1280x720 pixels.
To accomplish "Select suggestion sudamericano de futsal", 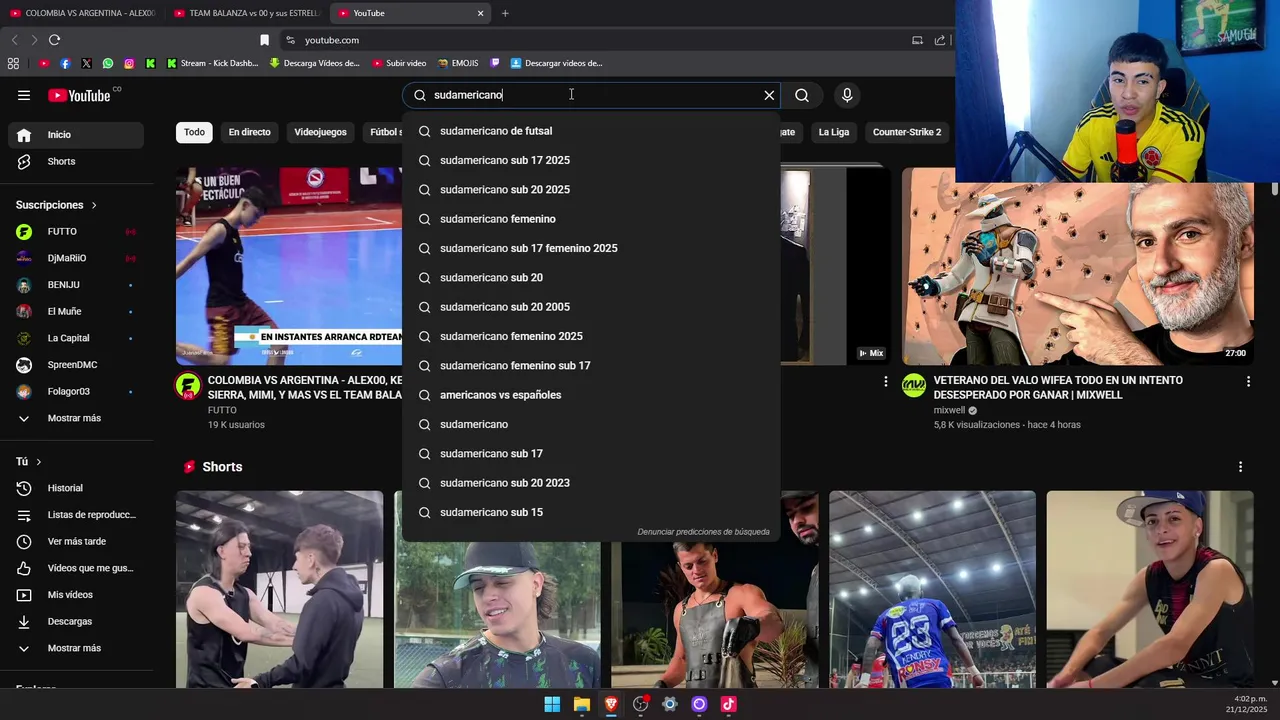I will coord(591,131).
